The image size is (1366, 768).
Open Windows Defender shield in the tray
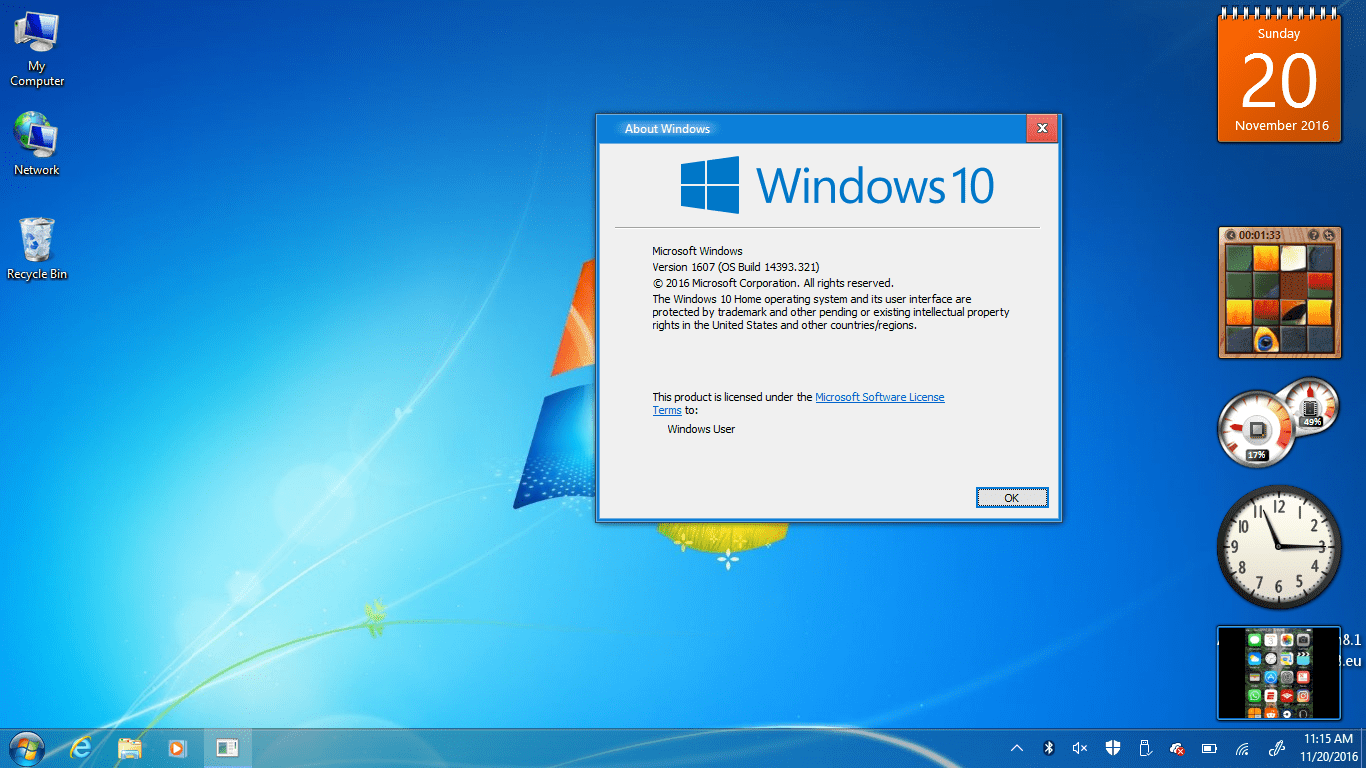1113,748
